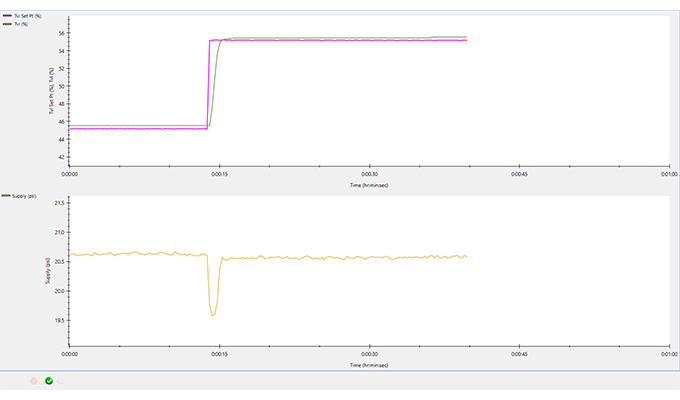The height and width of the screenshot is (400, 680).
Task: Click the Time axis title under travel chart
Action: coord(369,185)
